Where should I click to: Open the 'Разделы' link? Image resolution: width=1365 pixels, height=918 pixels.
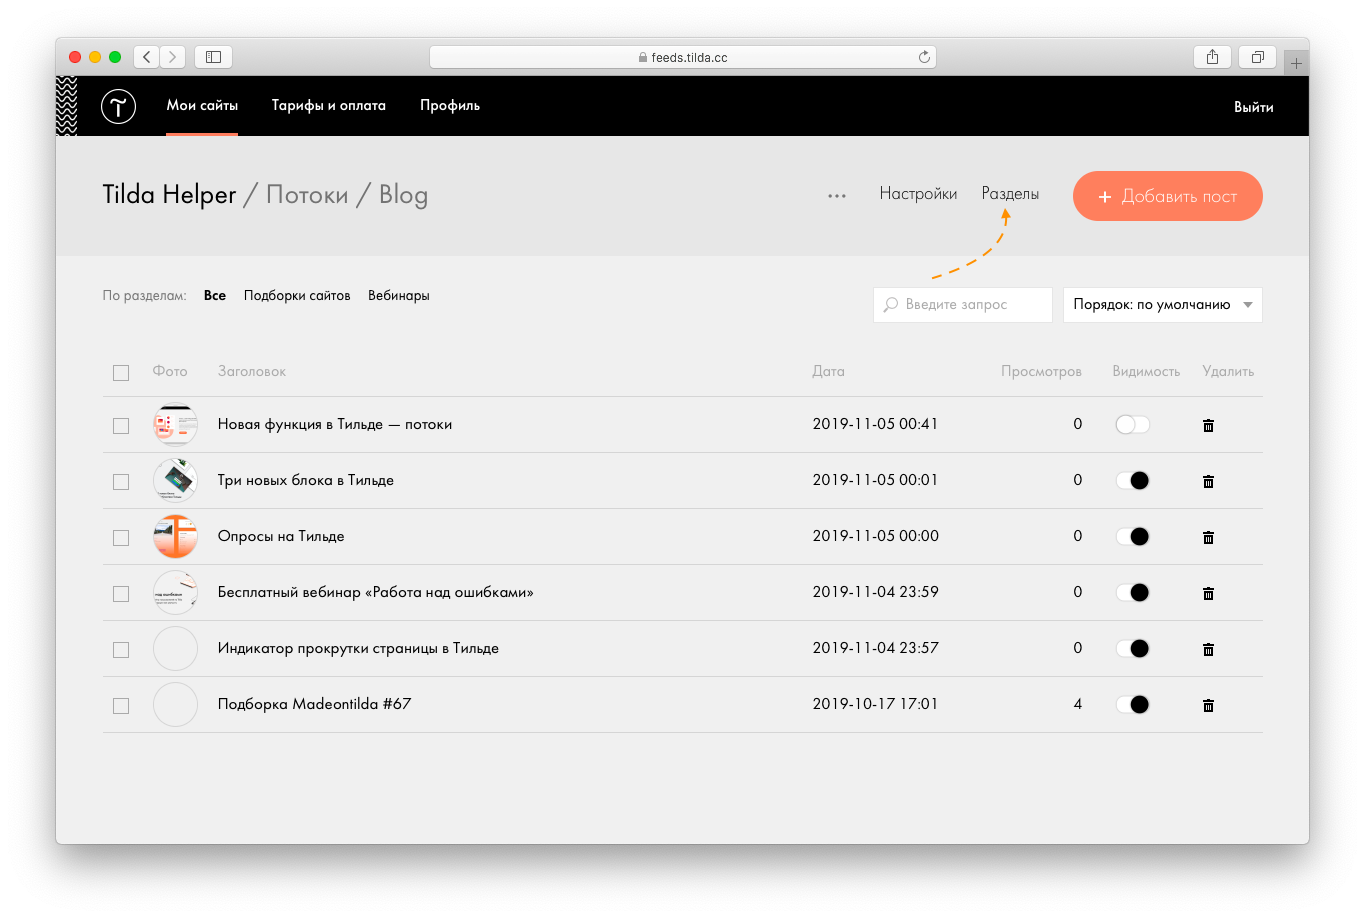coord(1010,194)
